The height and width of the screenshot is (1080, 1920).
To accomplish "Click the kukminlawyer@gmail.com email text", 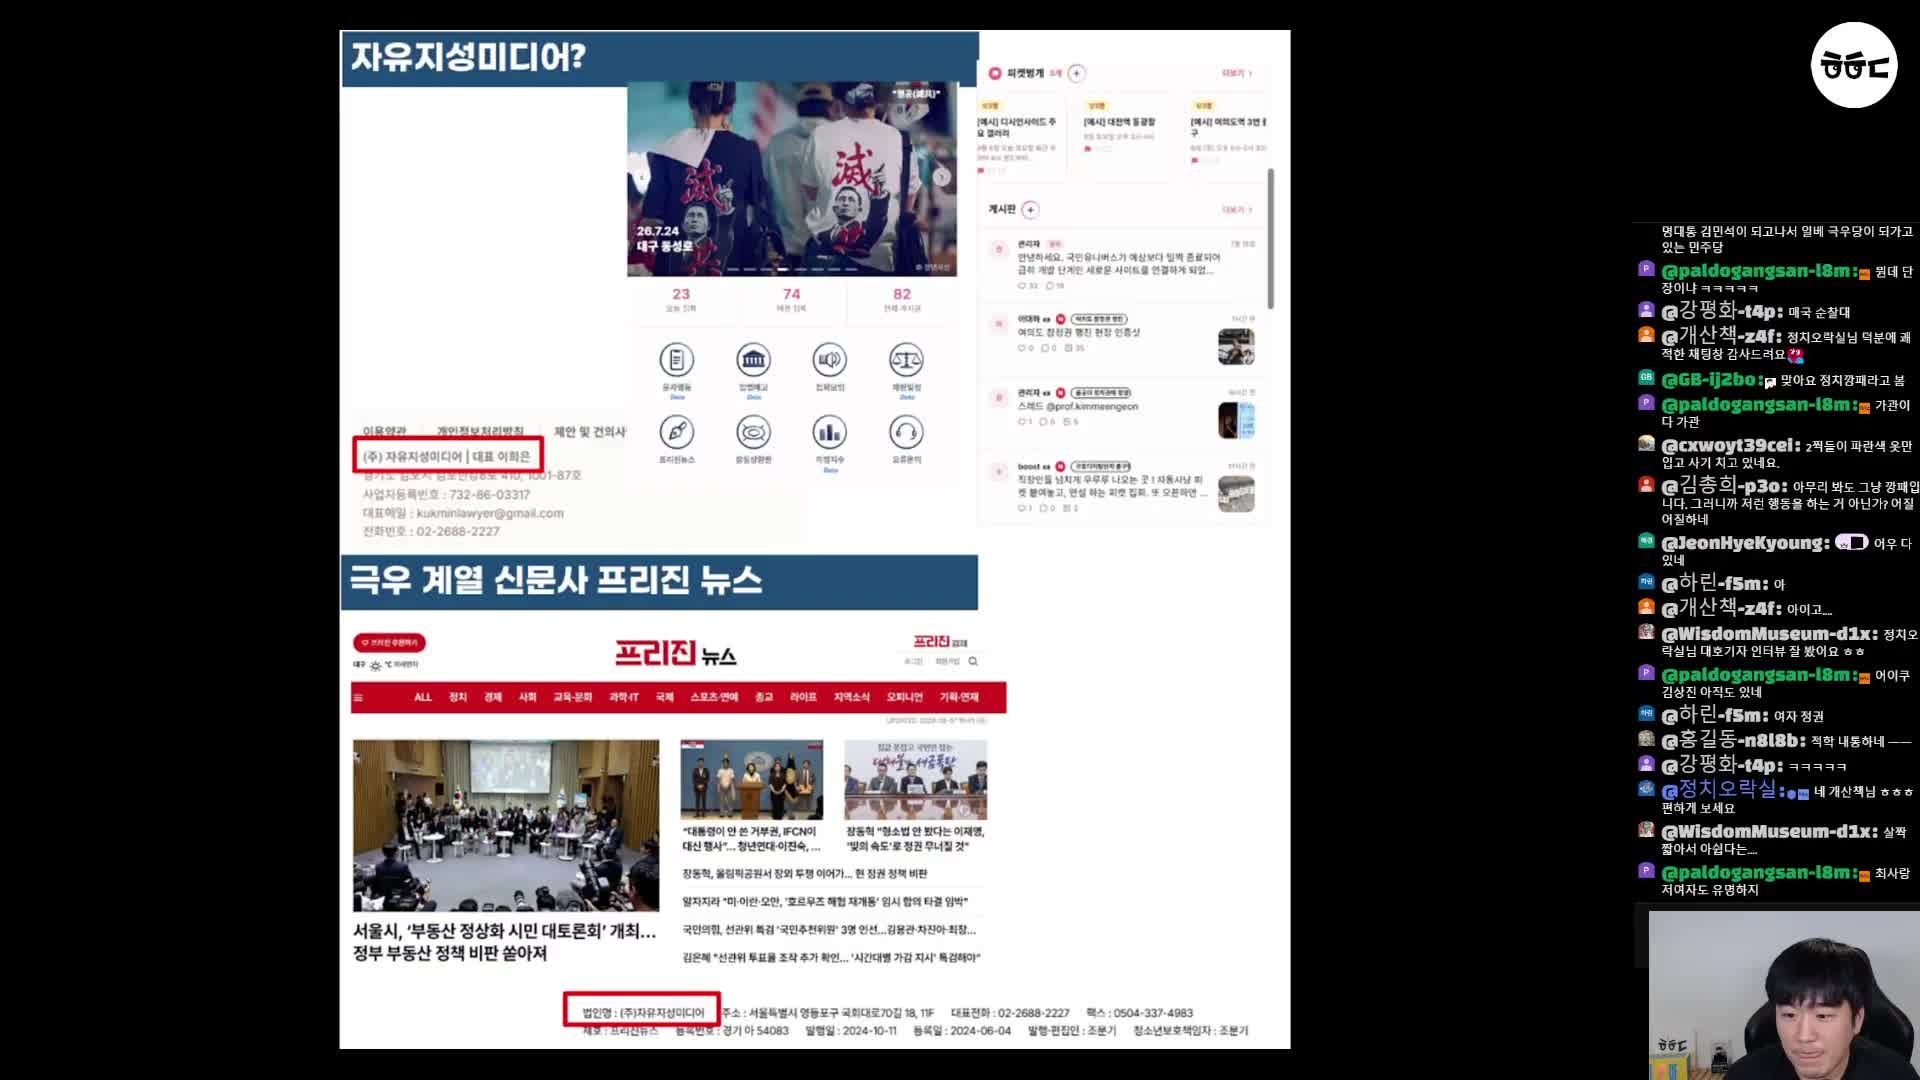I will point(490,514).
